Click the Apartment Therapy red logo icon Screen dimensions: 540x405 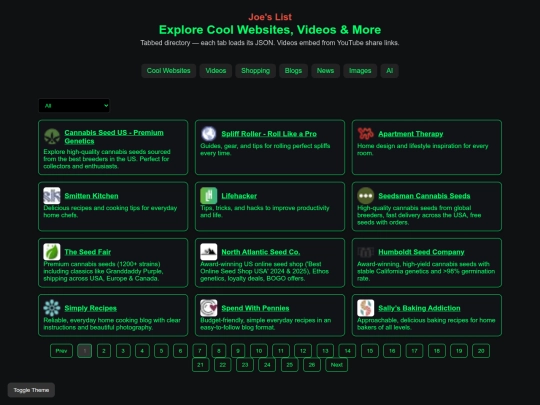(365, 134)
